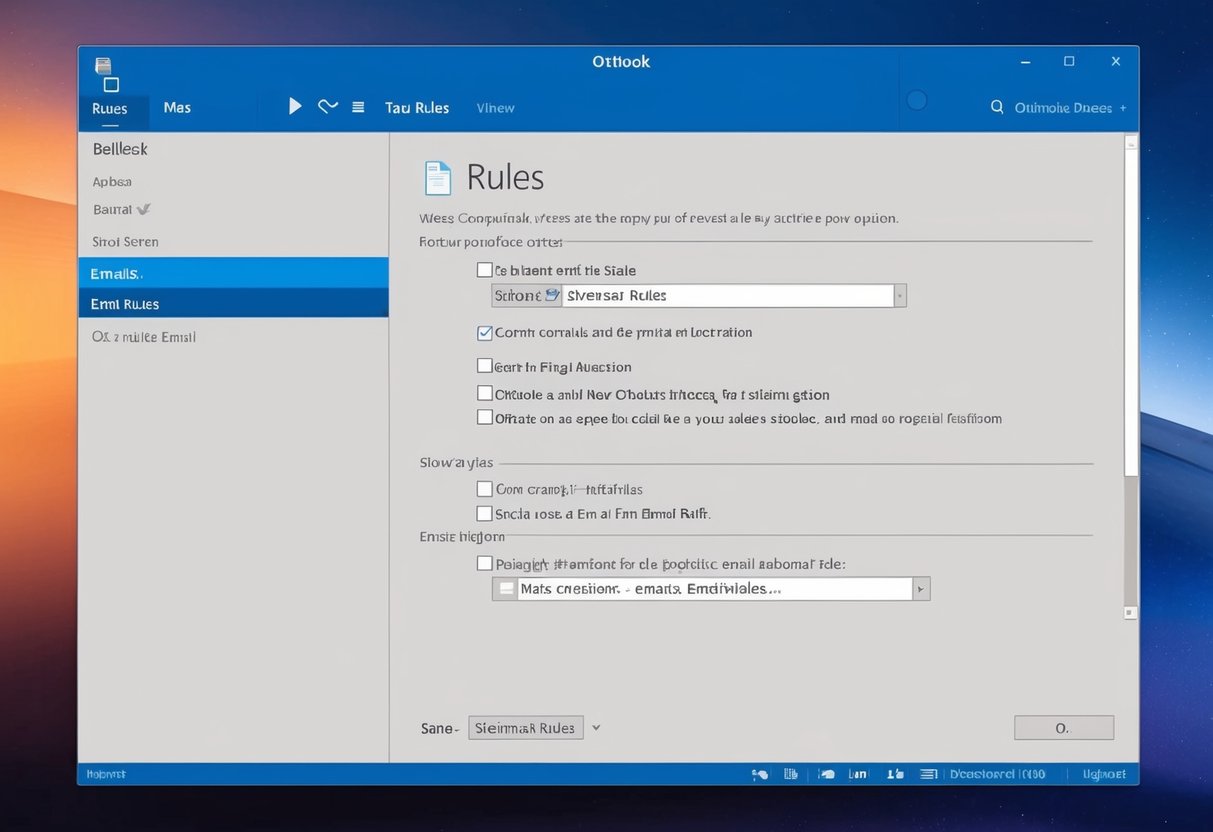Viewport: 1213px width, 832px height.
Task: Click the search magnifier in the title bar
Action: (996, 106)
